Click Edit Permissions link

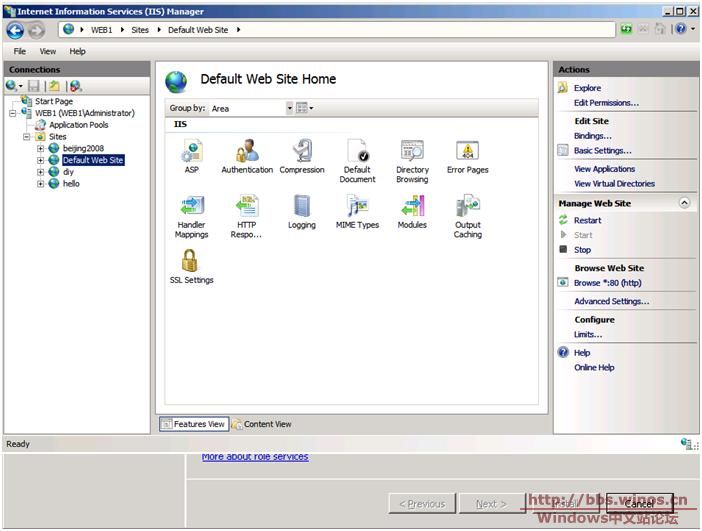click(x=606, y=103)
